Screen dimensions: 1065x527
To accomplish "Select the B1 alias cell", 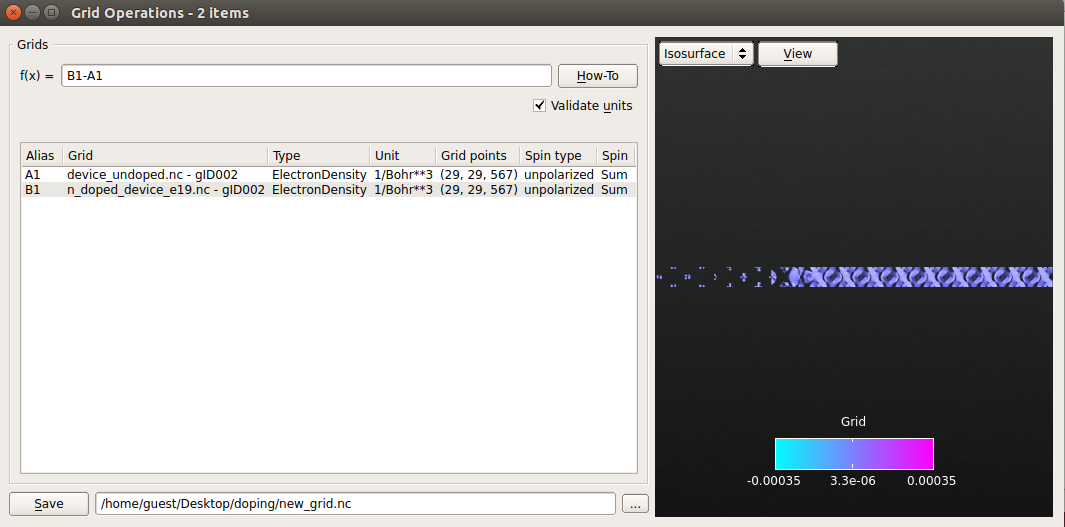I will pyautogui.click(x=33, y=189).
